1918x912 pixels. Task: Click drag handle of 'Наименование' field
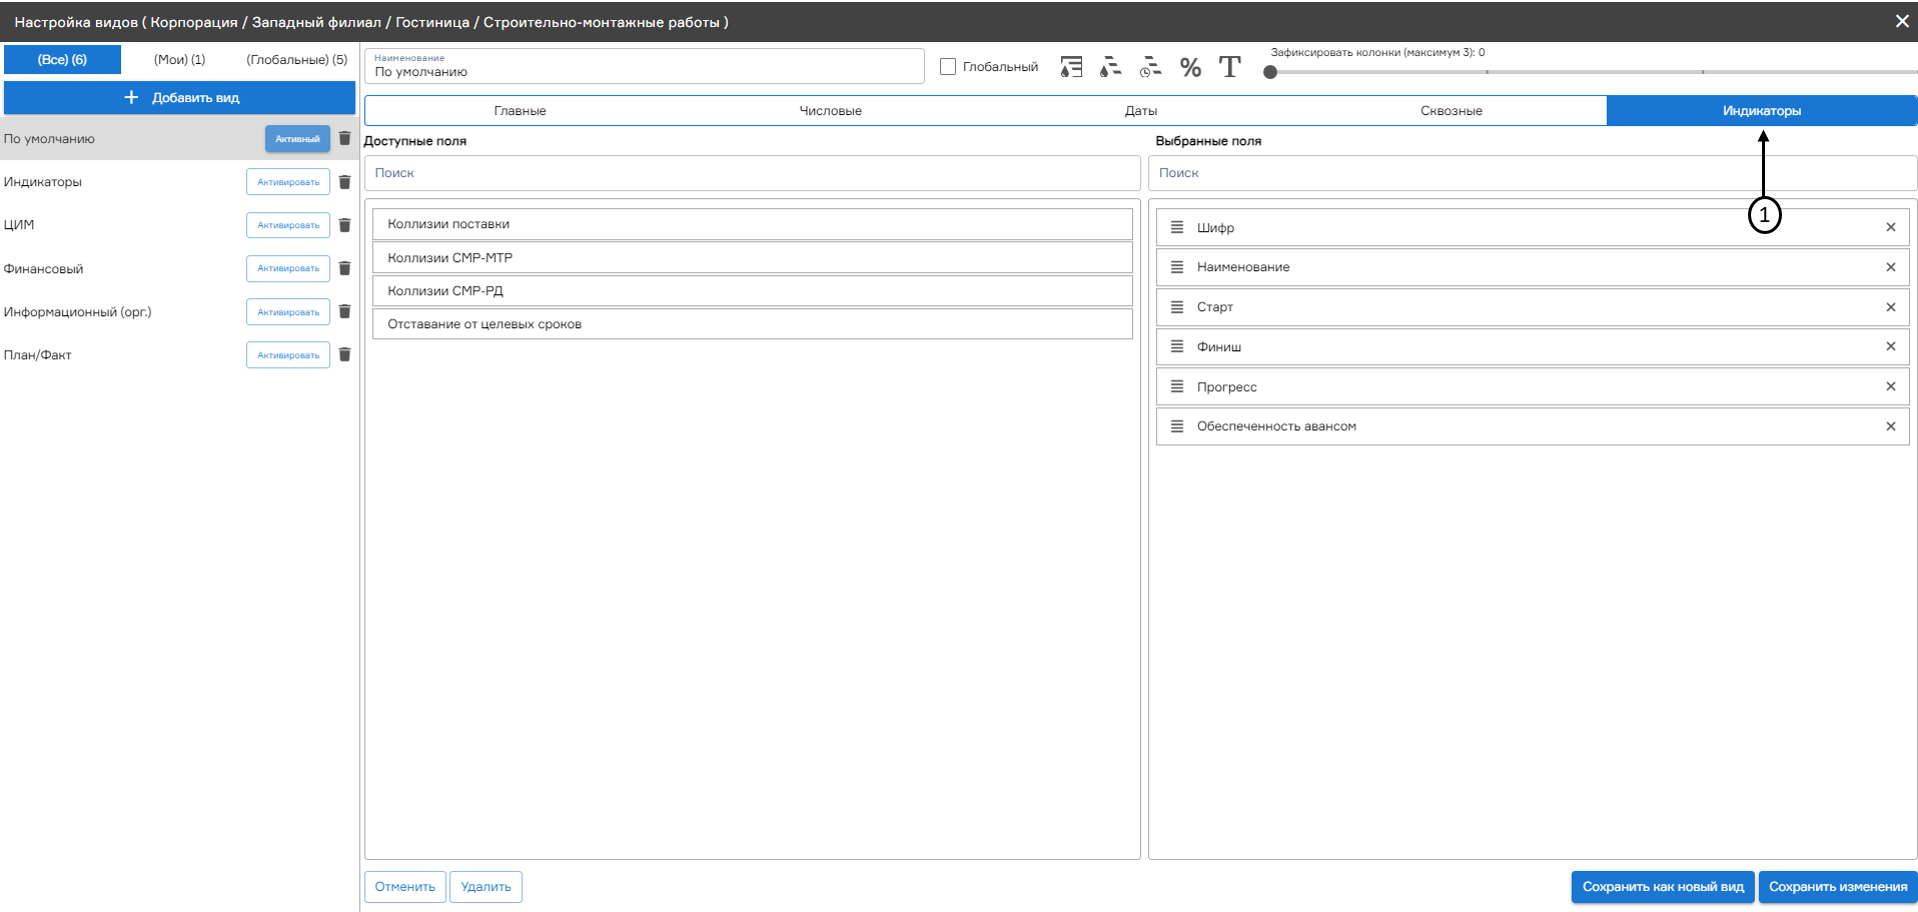click(x=1177, y=267)
